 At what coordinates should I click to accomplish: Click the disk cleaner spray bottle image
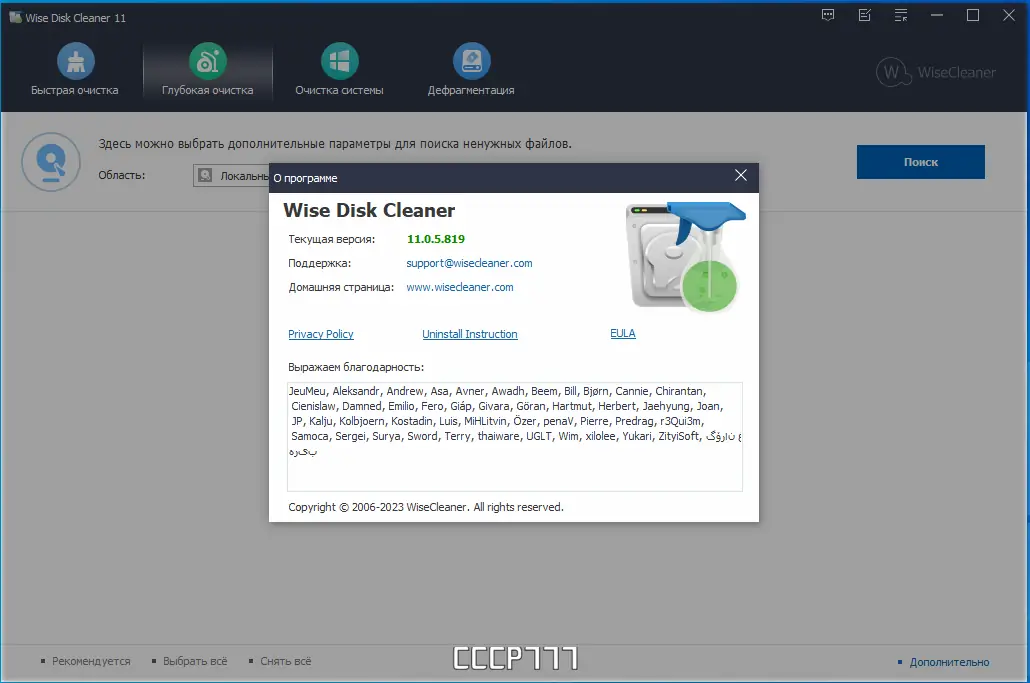[685, 257]
